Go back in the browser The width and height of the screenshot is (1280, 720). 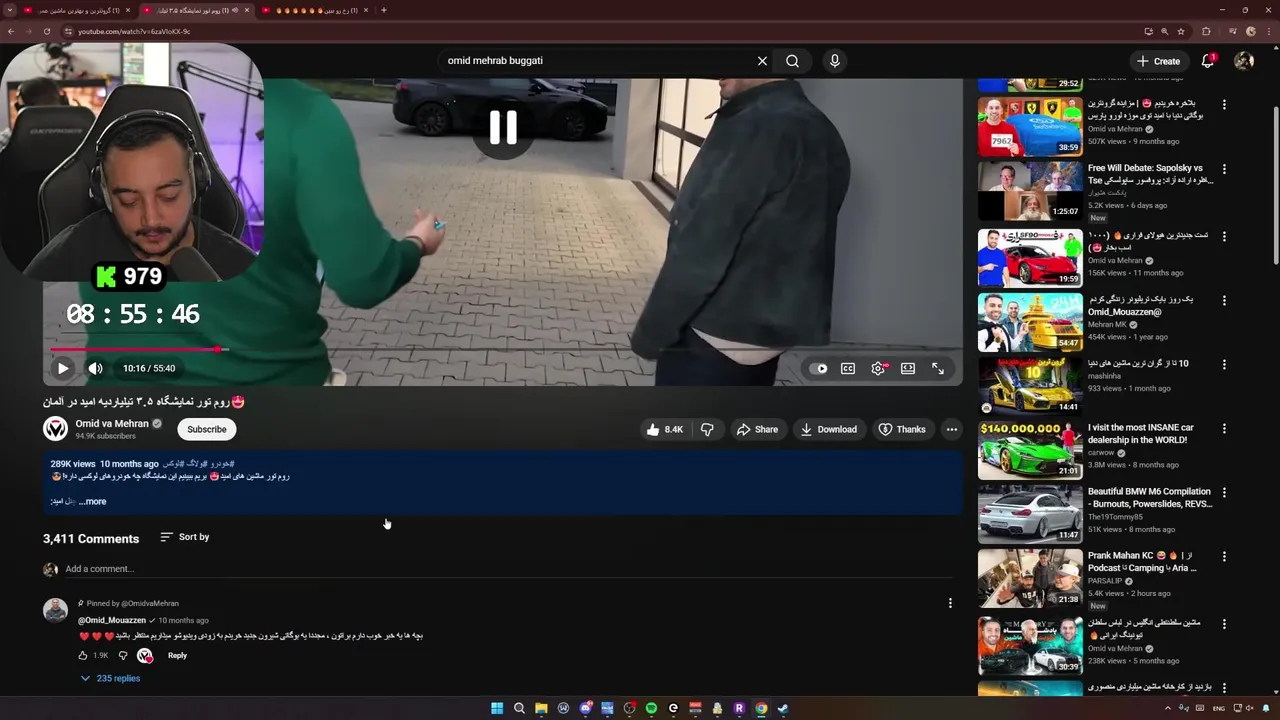click(10, 31)
